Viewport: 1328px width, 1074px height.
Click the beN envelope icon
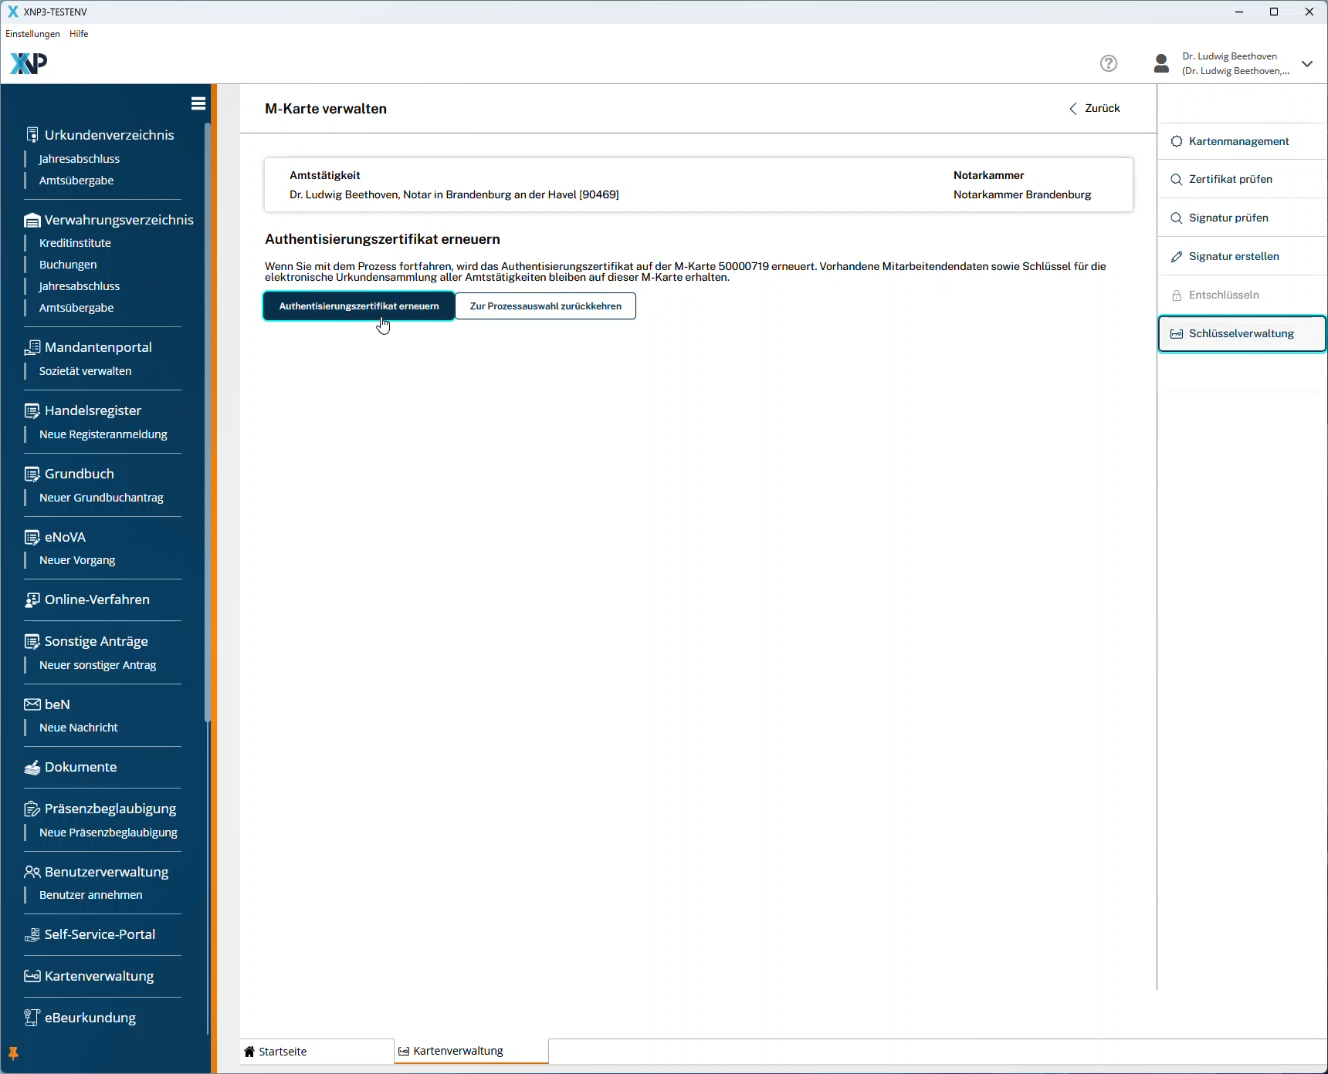[32, 704]
